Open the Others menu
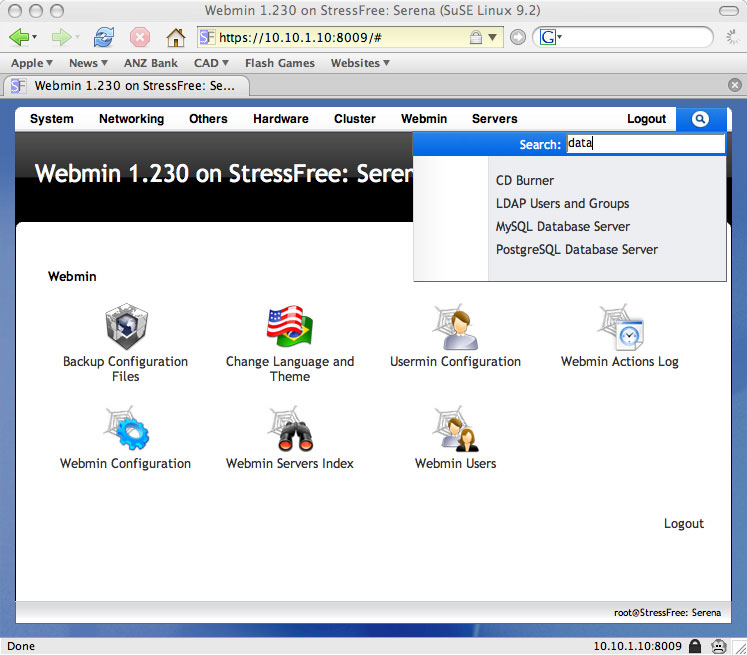Screen dimensions: 747x655 (x=208, y=119)
